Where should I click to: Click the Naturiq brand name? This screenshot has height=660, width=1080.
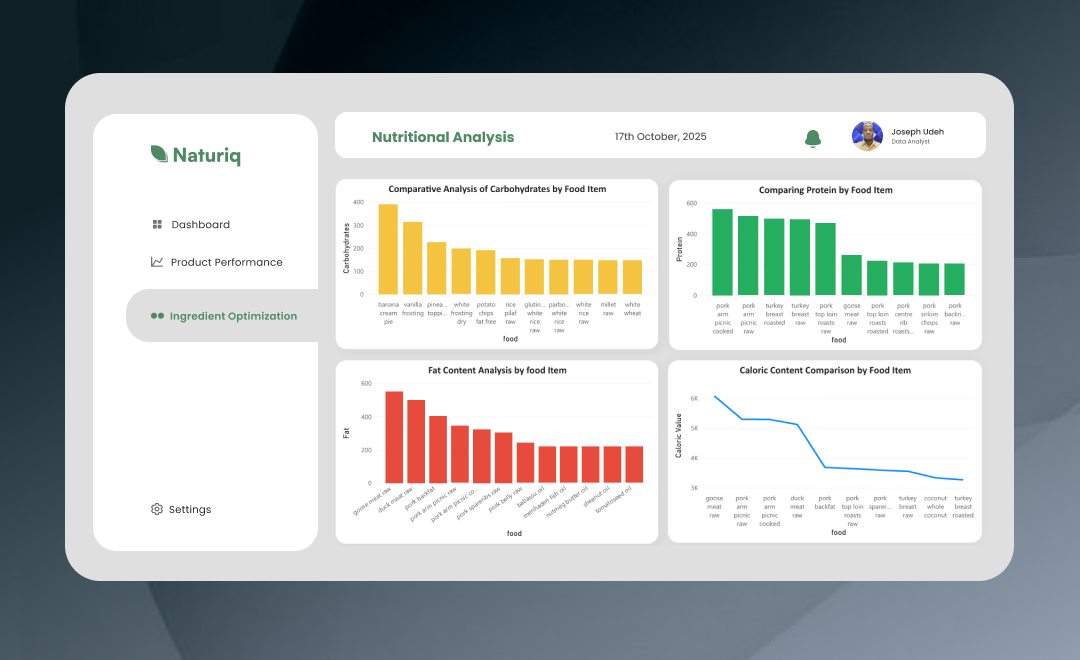207,156
